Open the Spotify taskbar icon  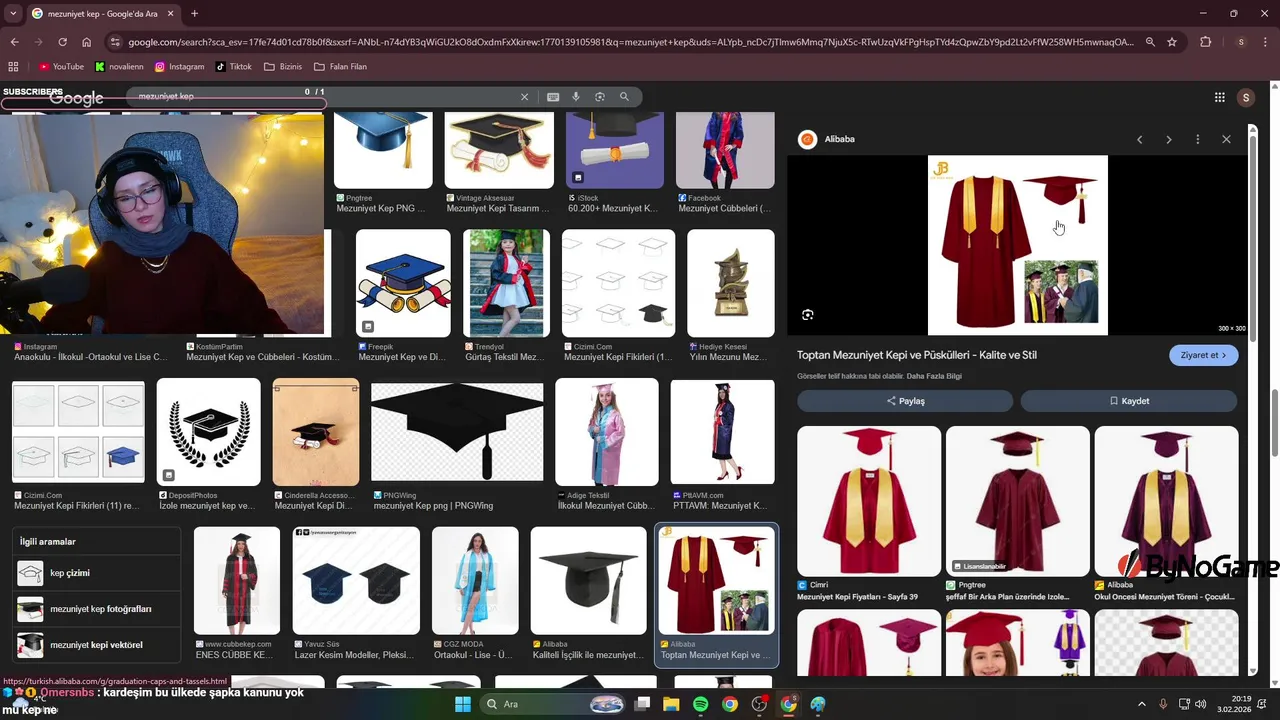click(x=700, y=704)
